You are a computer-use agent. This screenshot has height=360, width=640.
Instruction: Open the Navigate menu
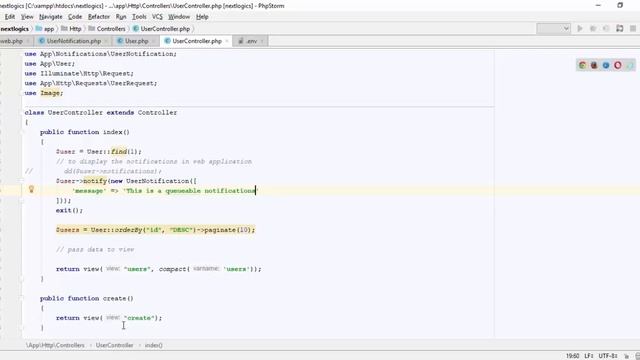51,17
